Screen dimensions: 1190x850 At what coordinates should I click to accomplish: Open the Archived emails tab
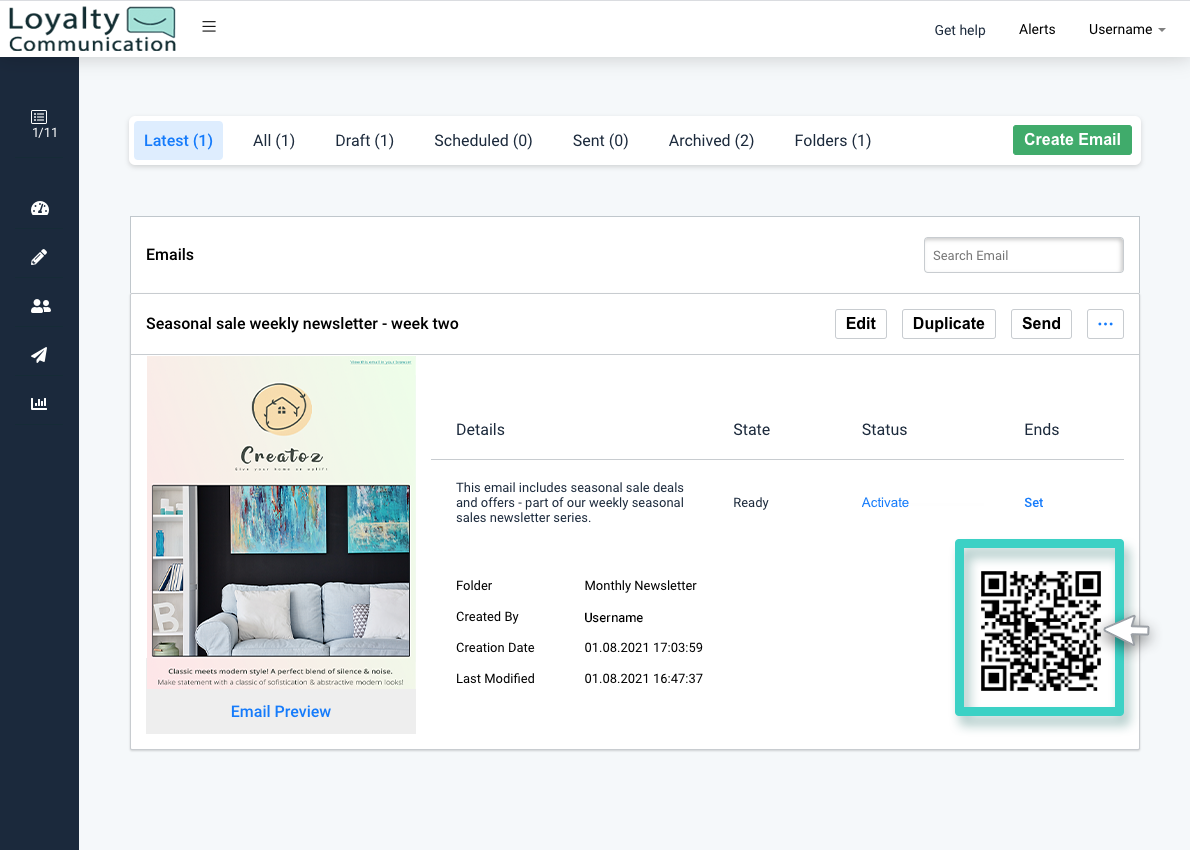pyautogui.click(x=711, y=140)
